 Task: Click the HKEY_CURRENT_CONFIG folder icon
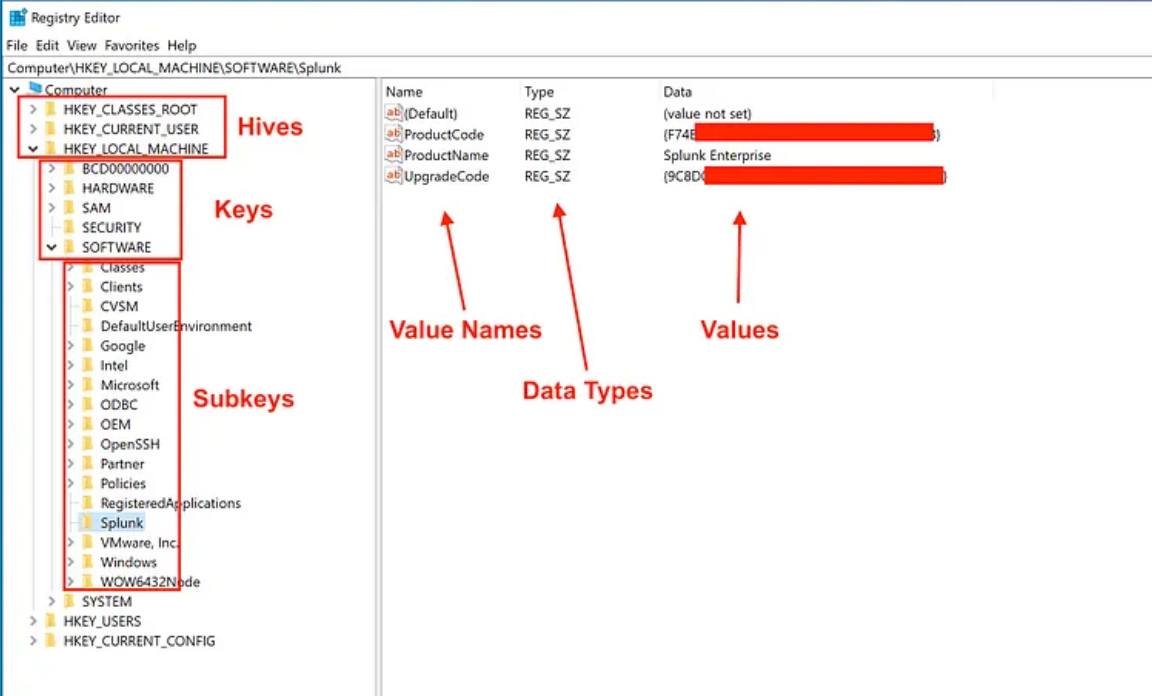(x=51, y=641)
